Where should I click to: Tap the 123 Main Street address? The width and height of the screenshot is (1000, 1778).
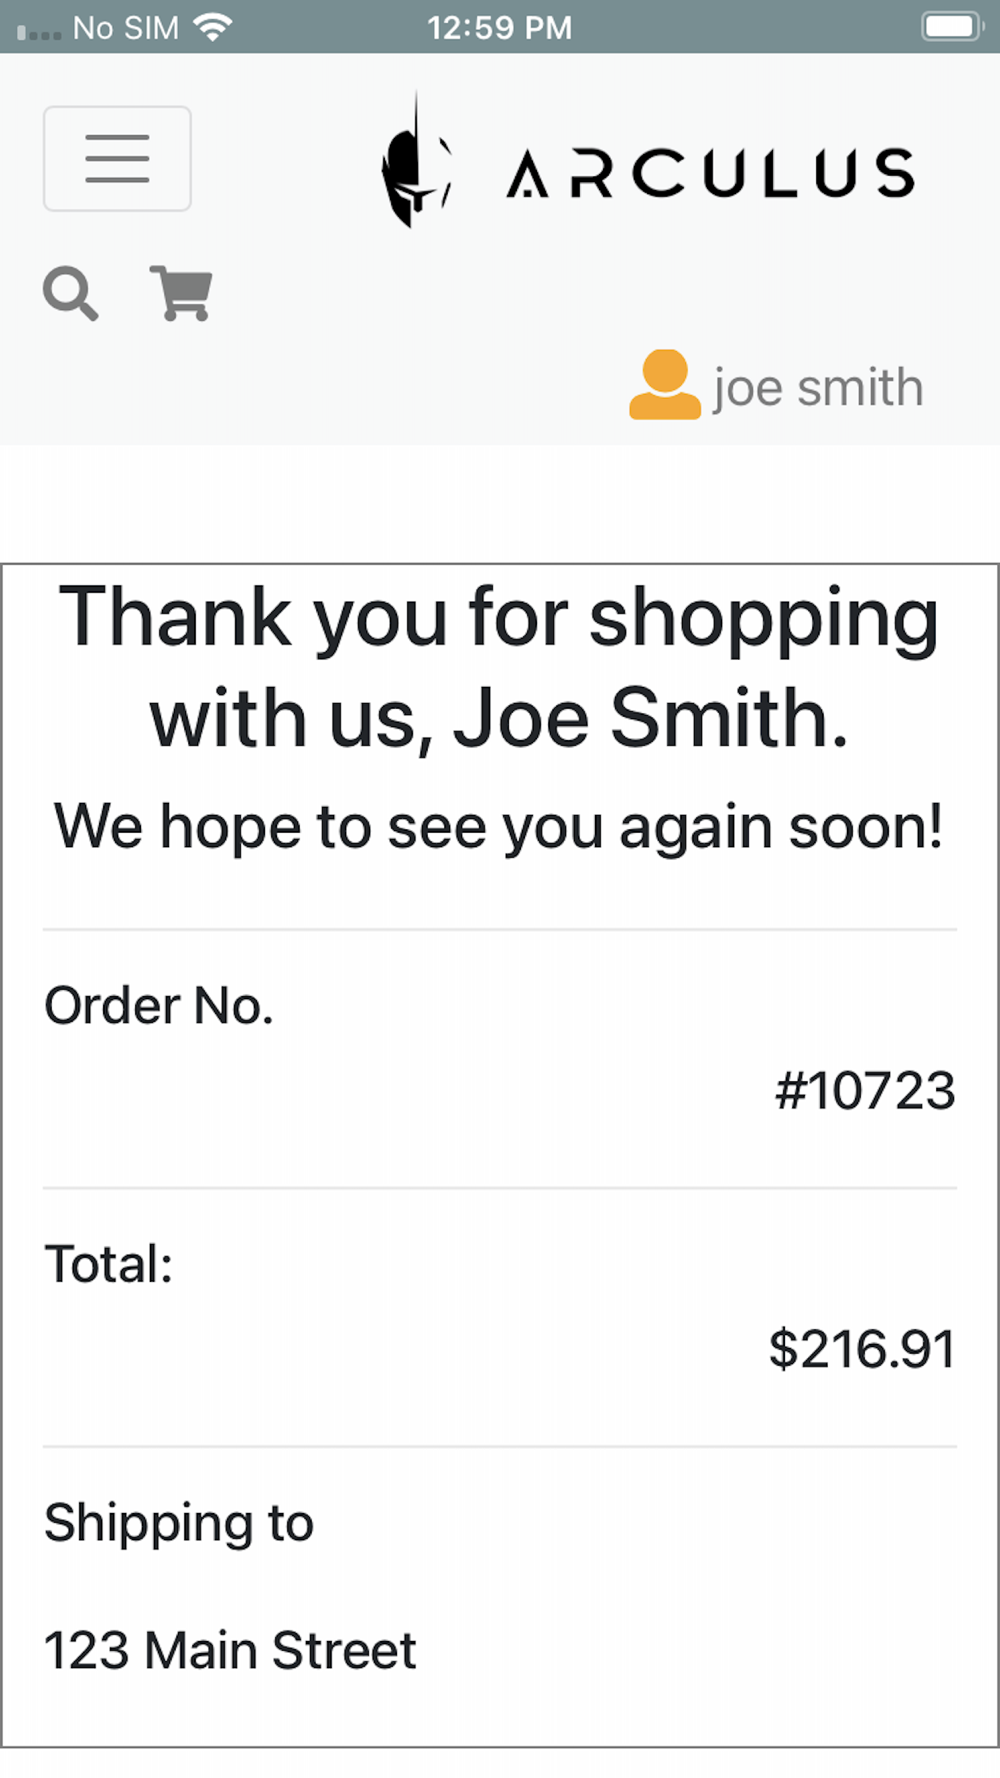click(x=230, y=1650)
